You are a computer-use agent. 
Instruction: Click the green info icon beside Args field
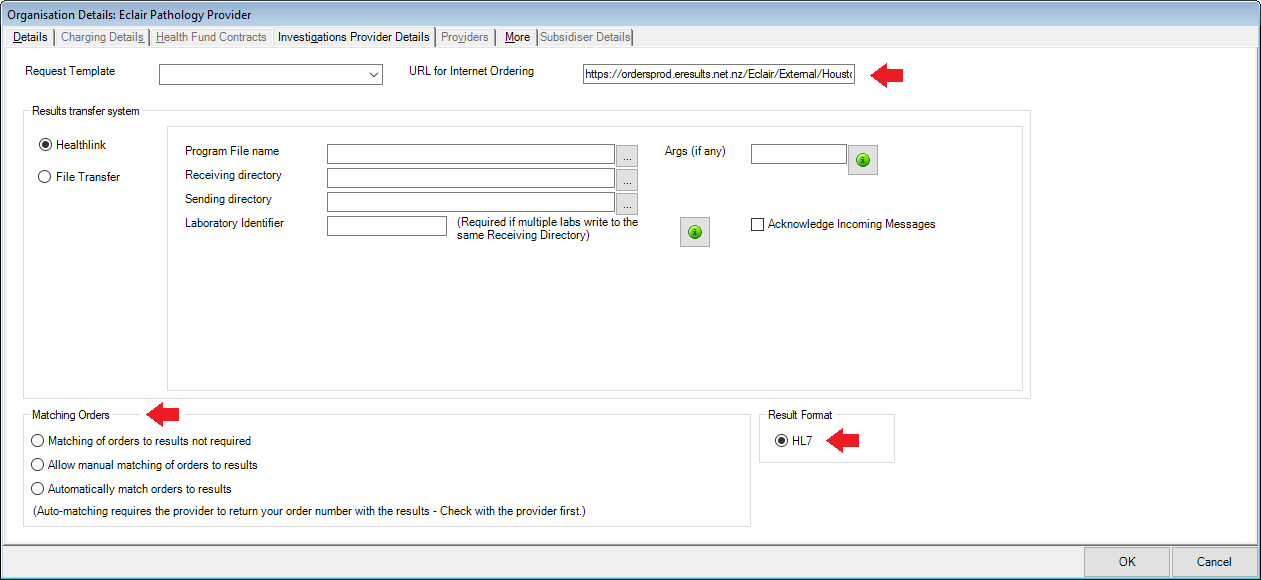[x=863, y=159]
